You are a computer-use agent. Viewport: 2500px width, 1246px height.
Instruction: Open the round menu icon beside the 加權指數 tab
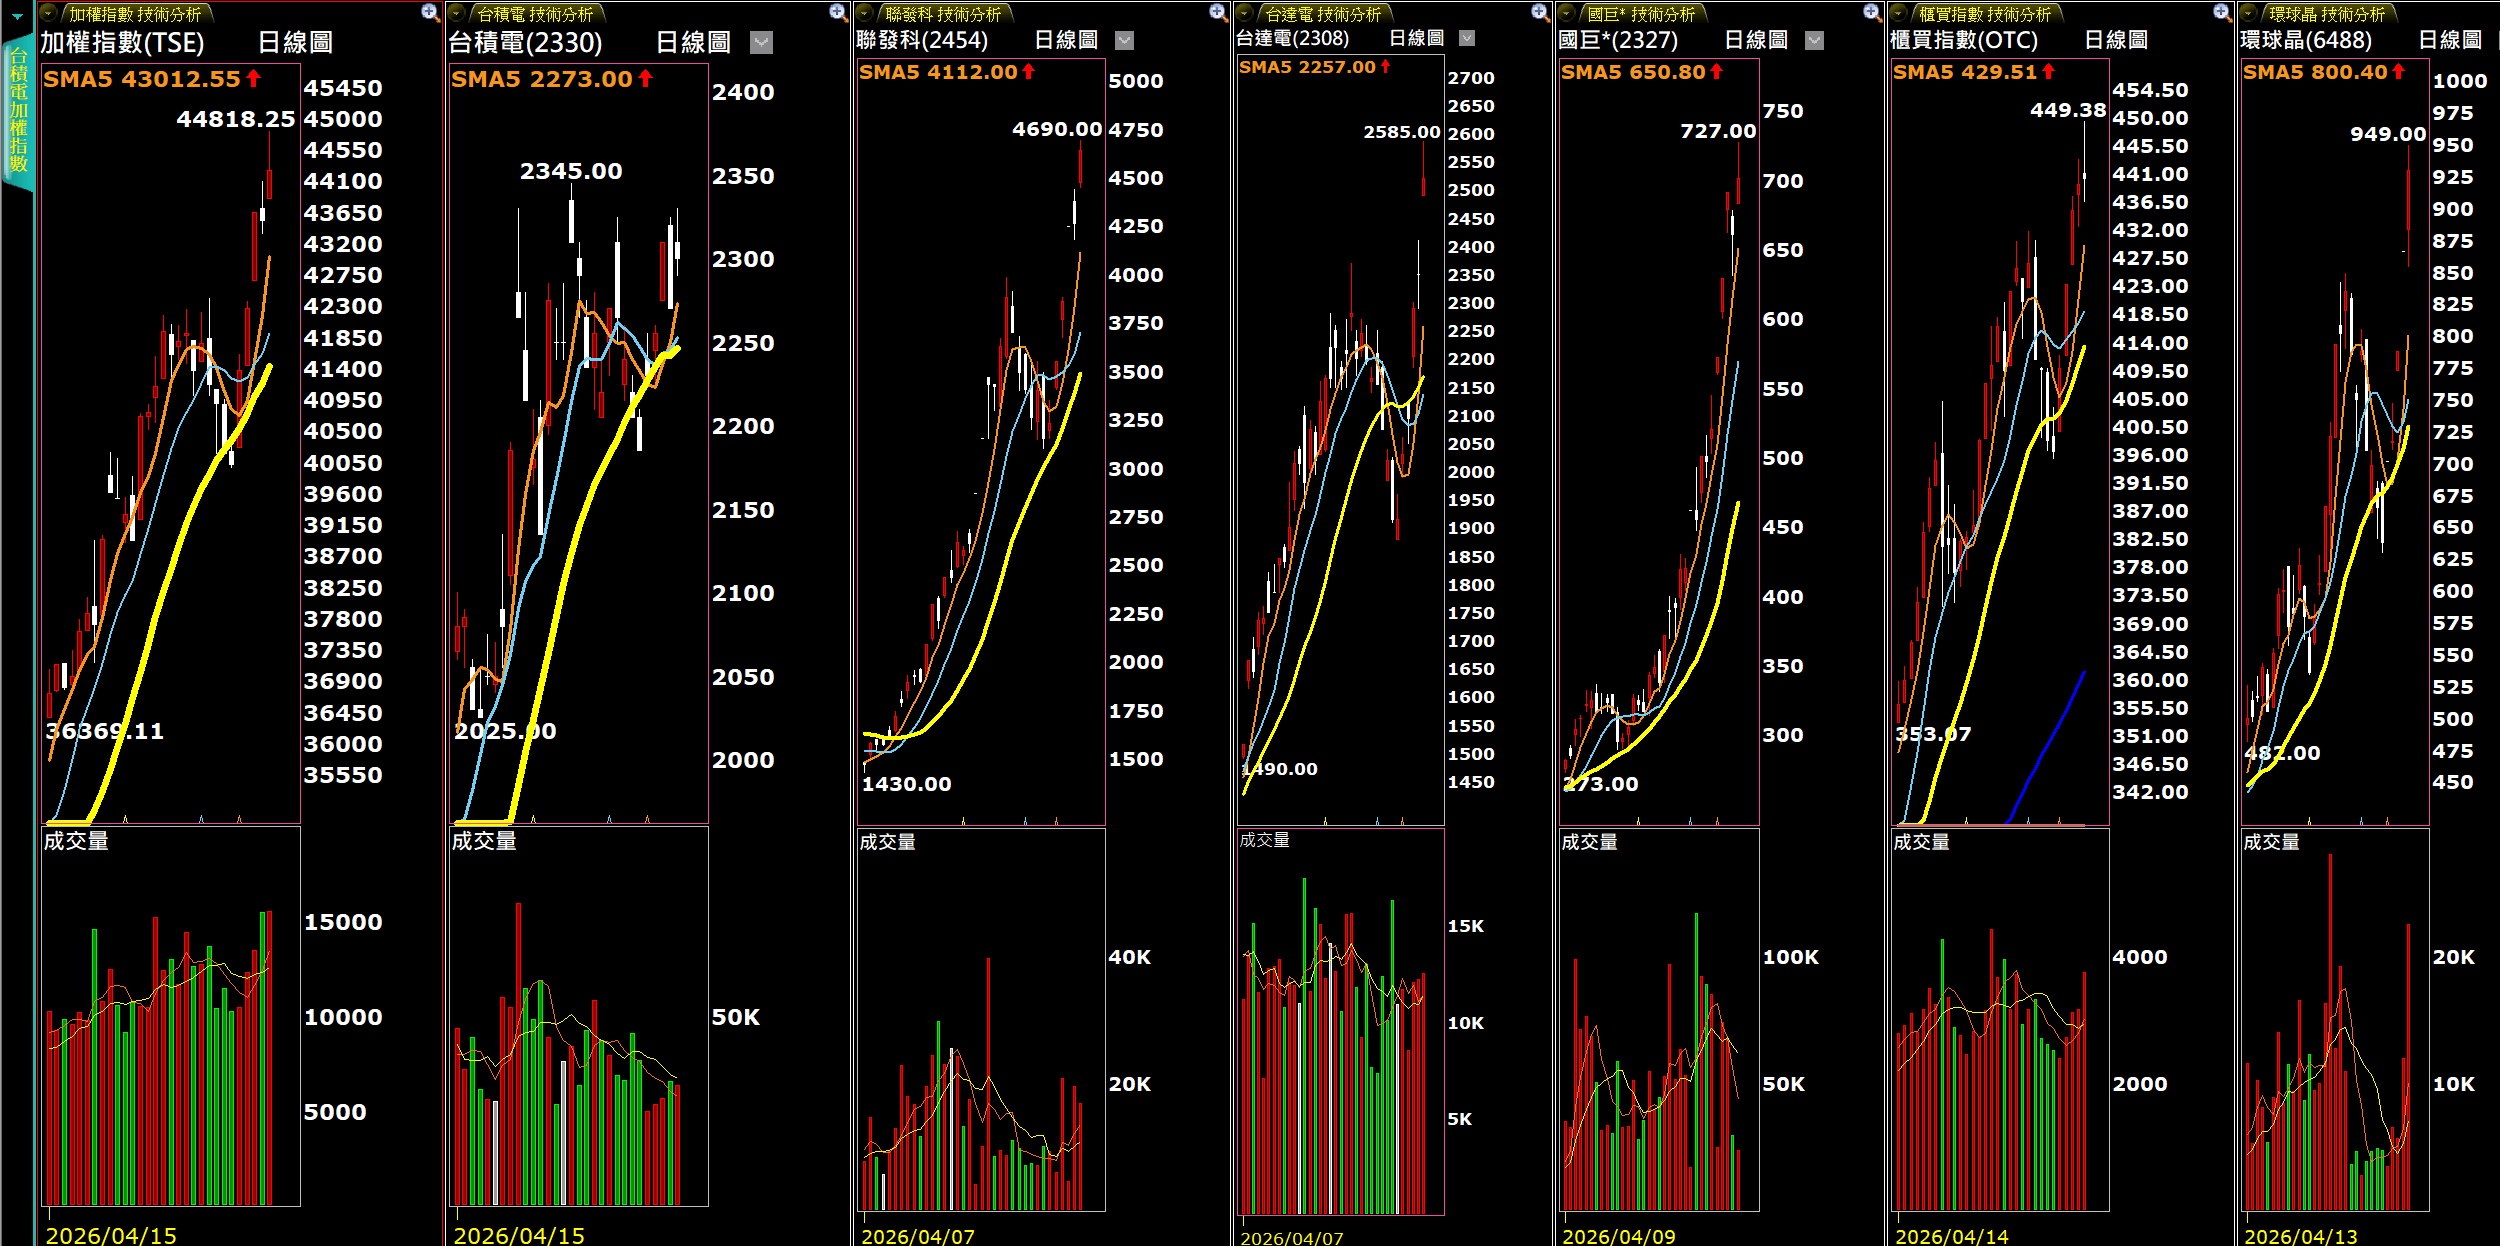tap(48, 13)
